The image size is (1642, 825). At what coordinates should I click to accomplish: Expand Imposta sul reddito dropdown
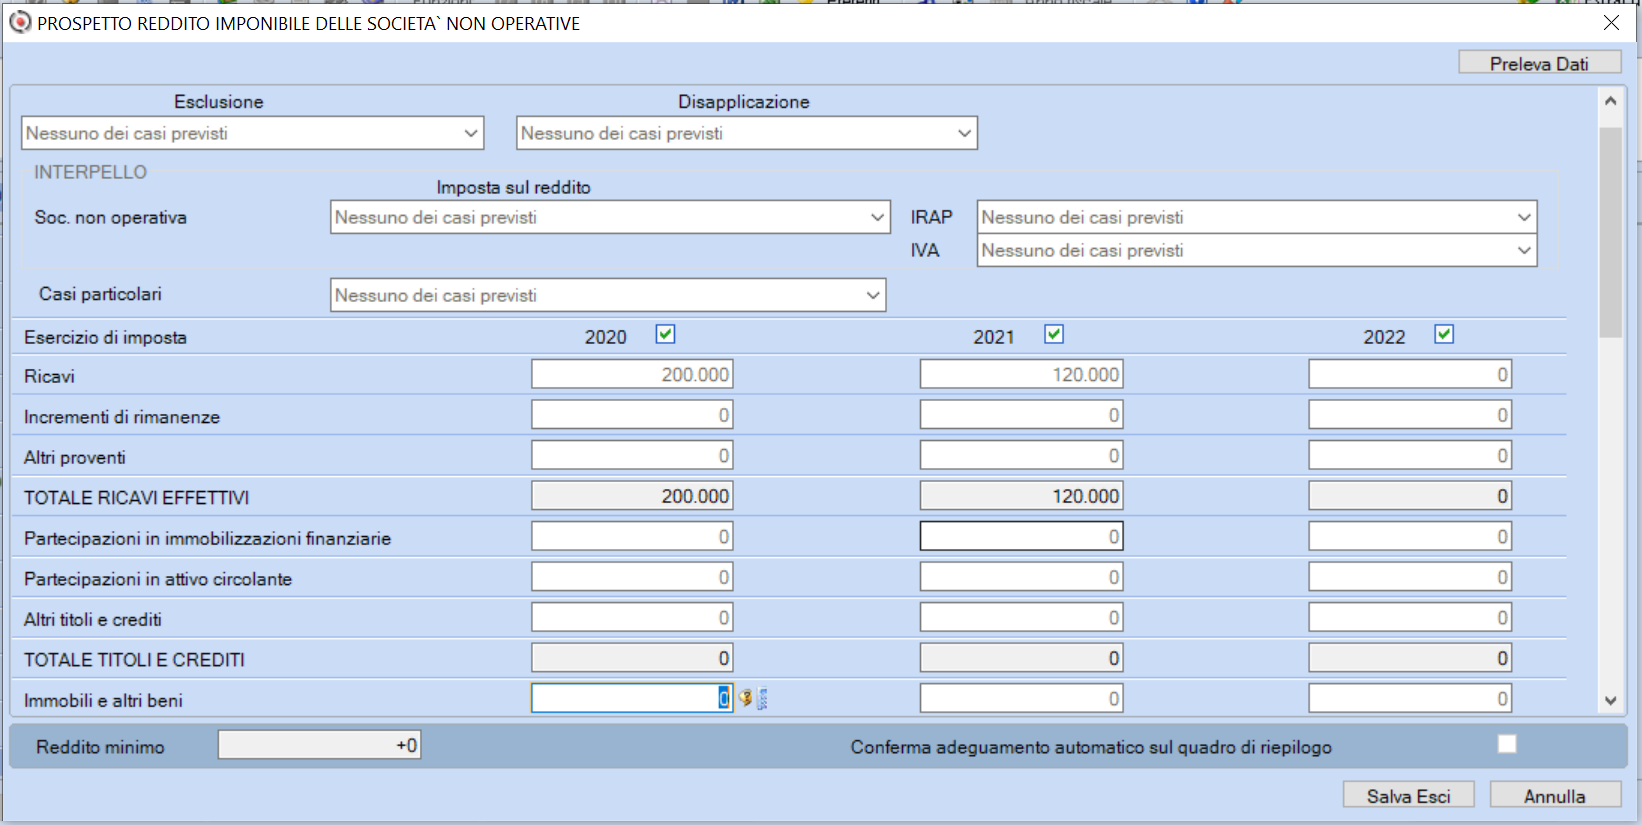(610, 217)
